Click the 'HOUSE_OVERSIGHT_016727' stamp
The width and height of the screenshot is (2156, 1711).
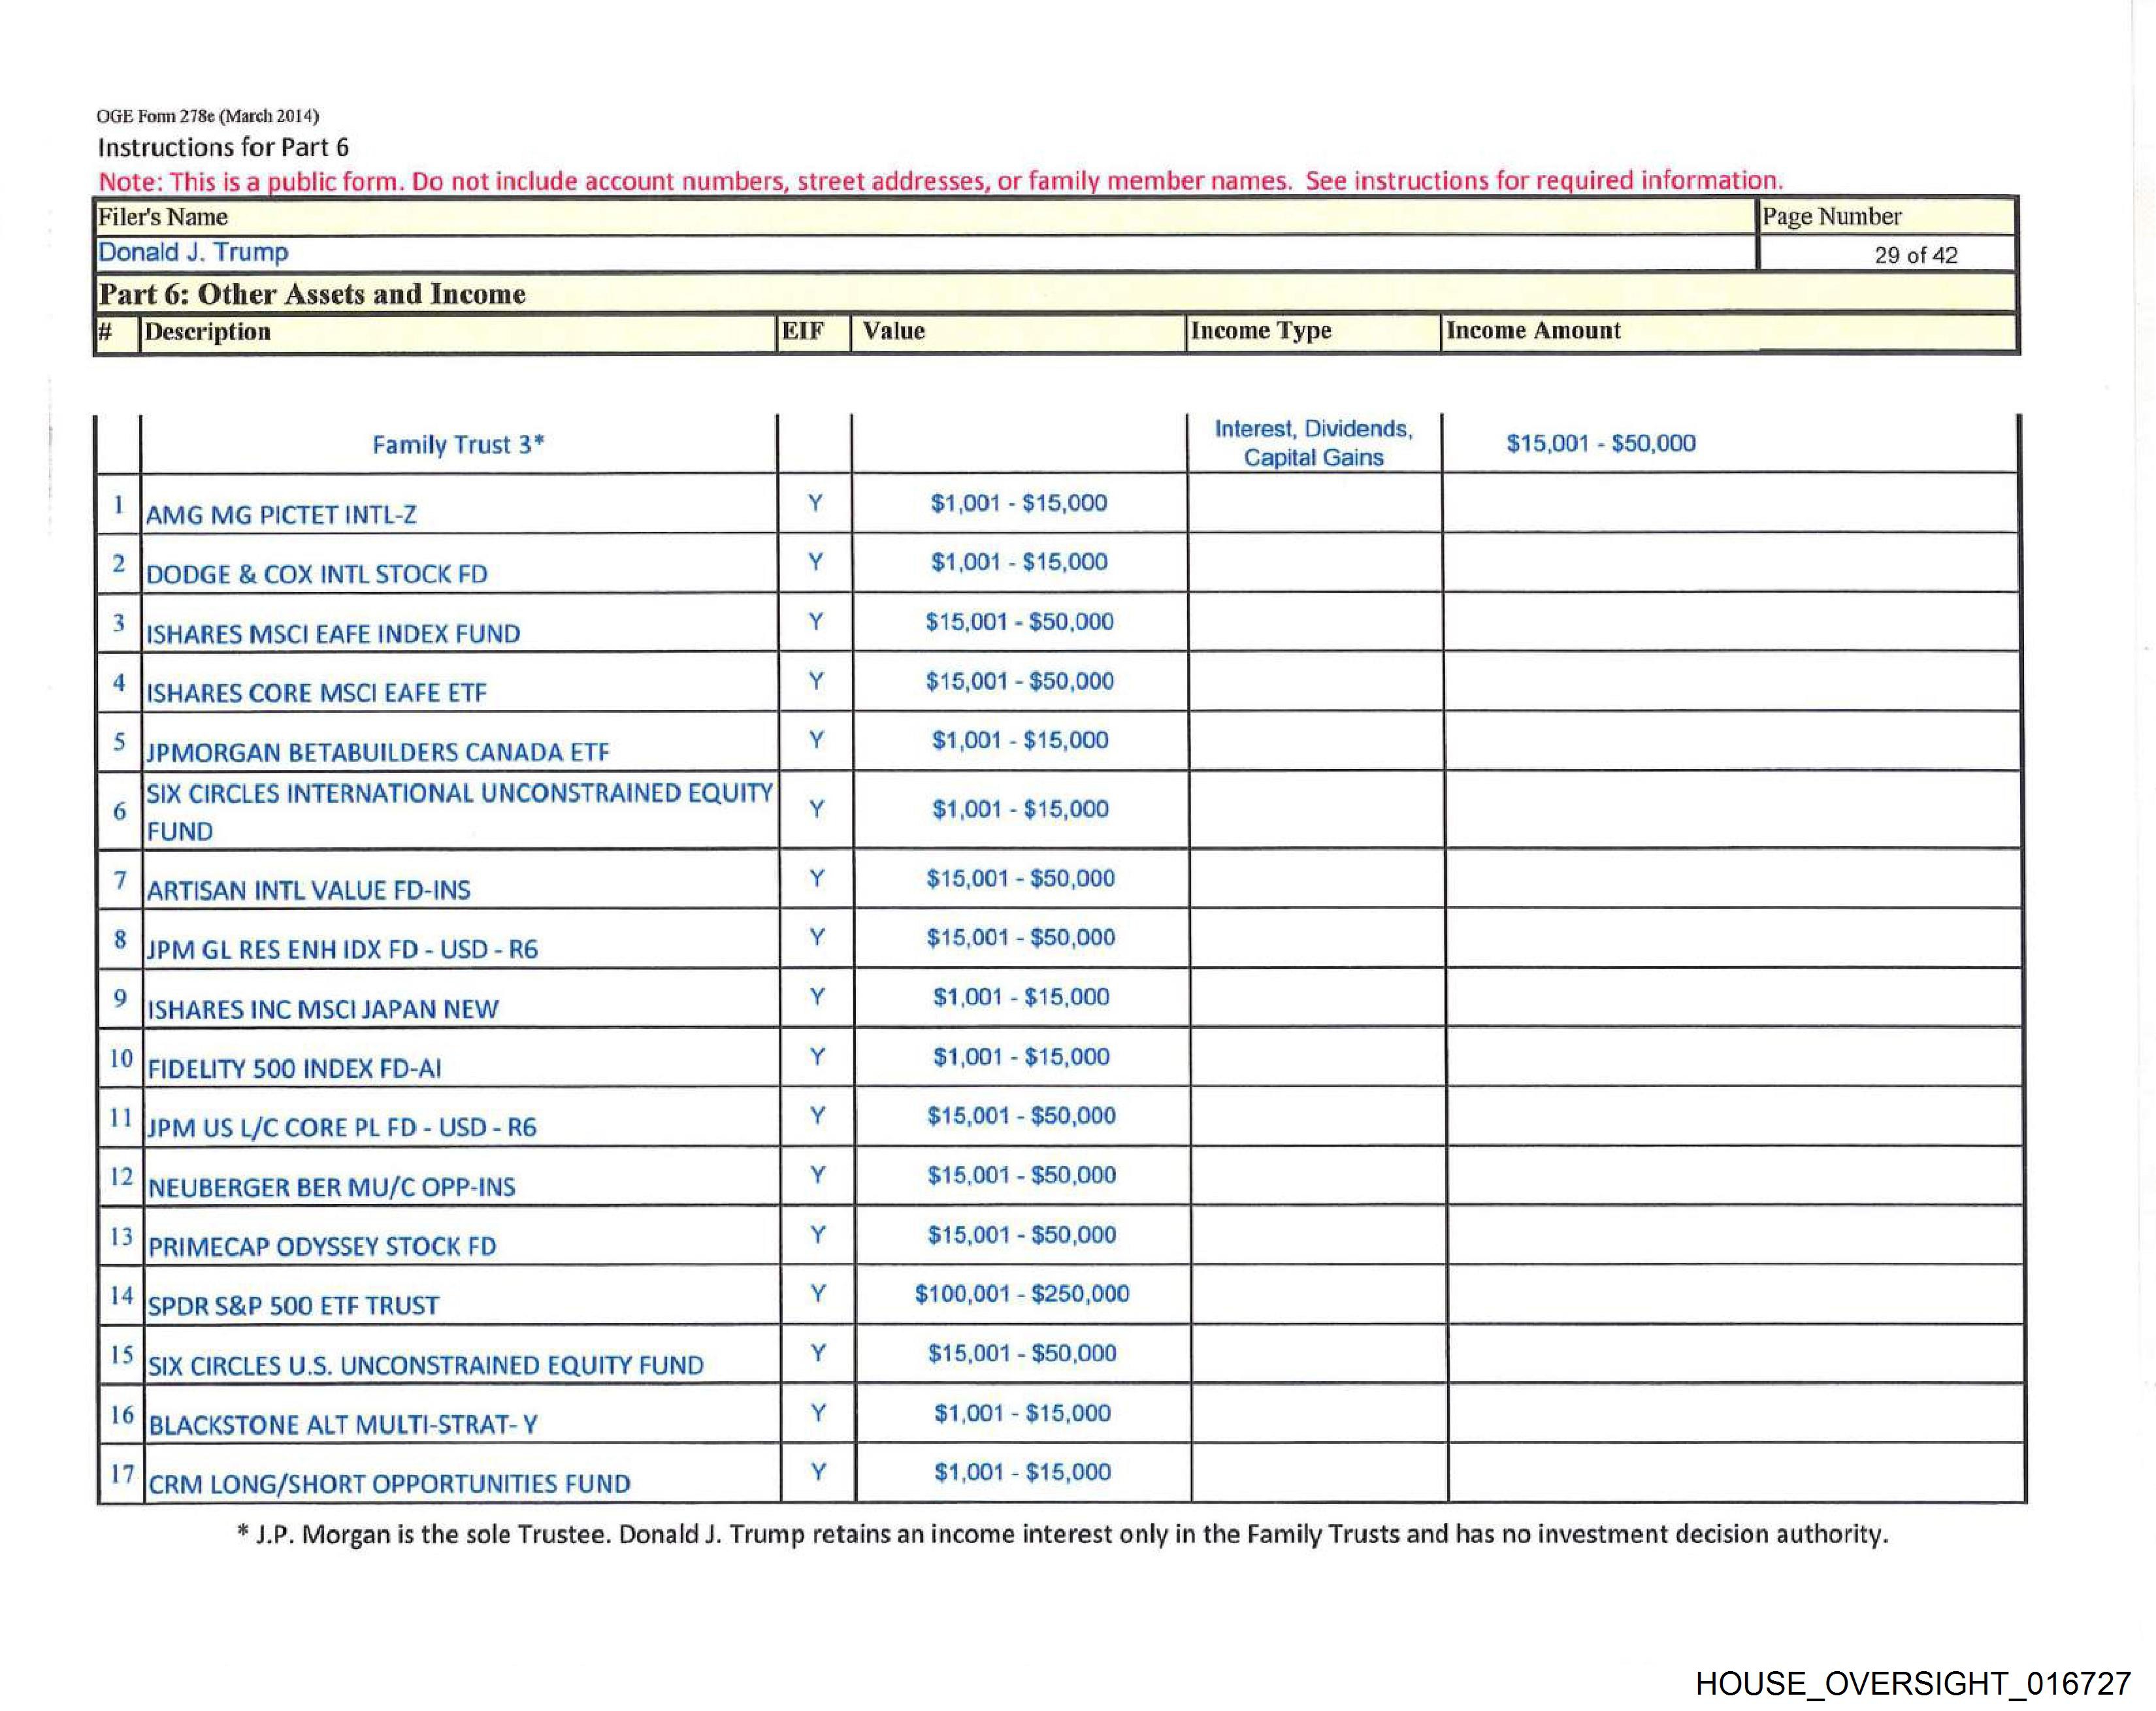pyautogui.click(x=1912, y=1683)
